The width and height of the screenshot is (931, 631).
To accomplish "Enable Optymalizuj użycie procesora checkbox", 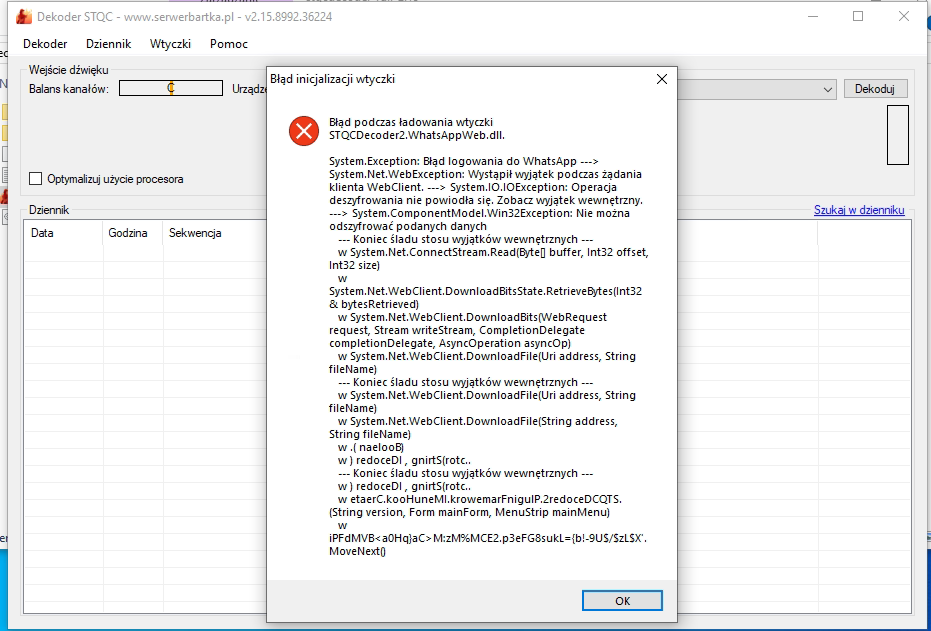I will click(37, 179).
